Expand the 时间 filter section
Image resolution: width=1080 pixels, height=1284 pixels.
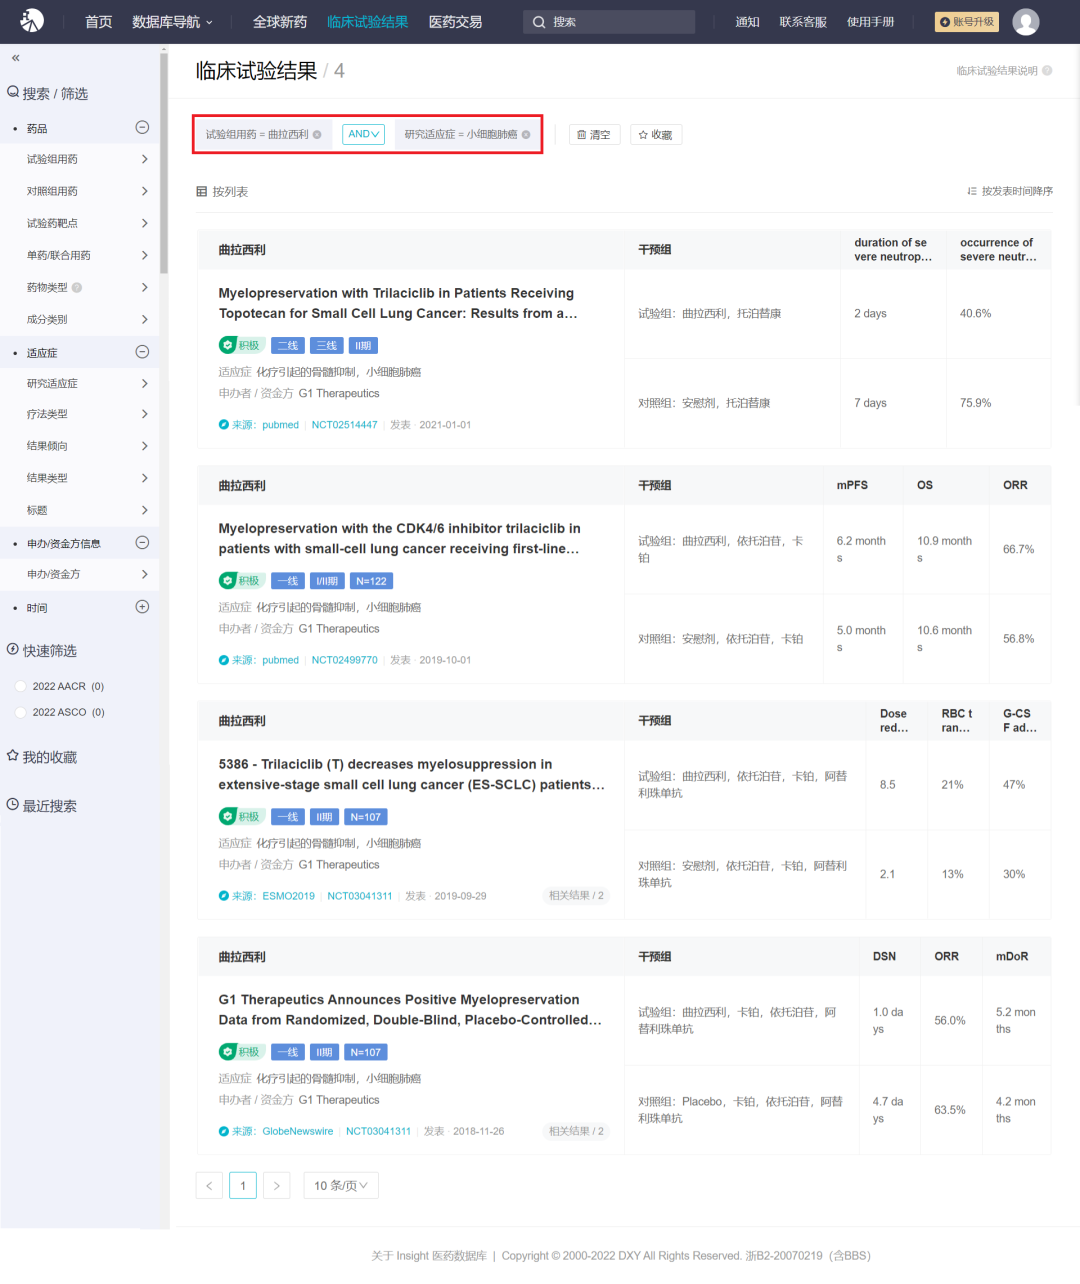[x=142, y=607]
